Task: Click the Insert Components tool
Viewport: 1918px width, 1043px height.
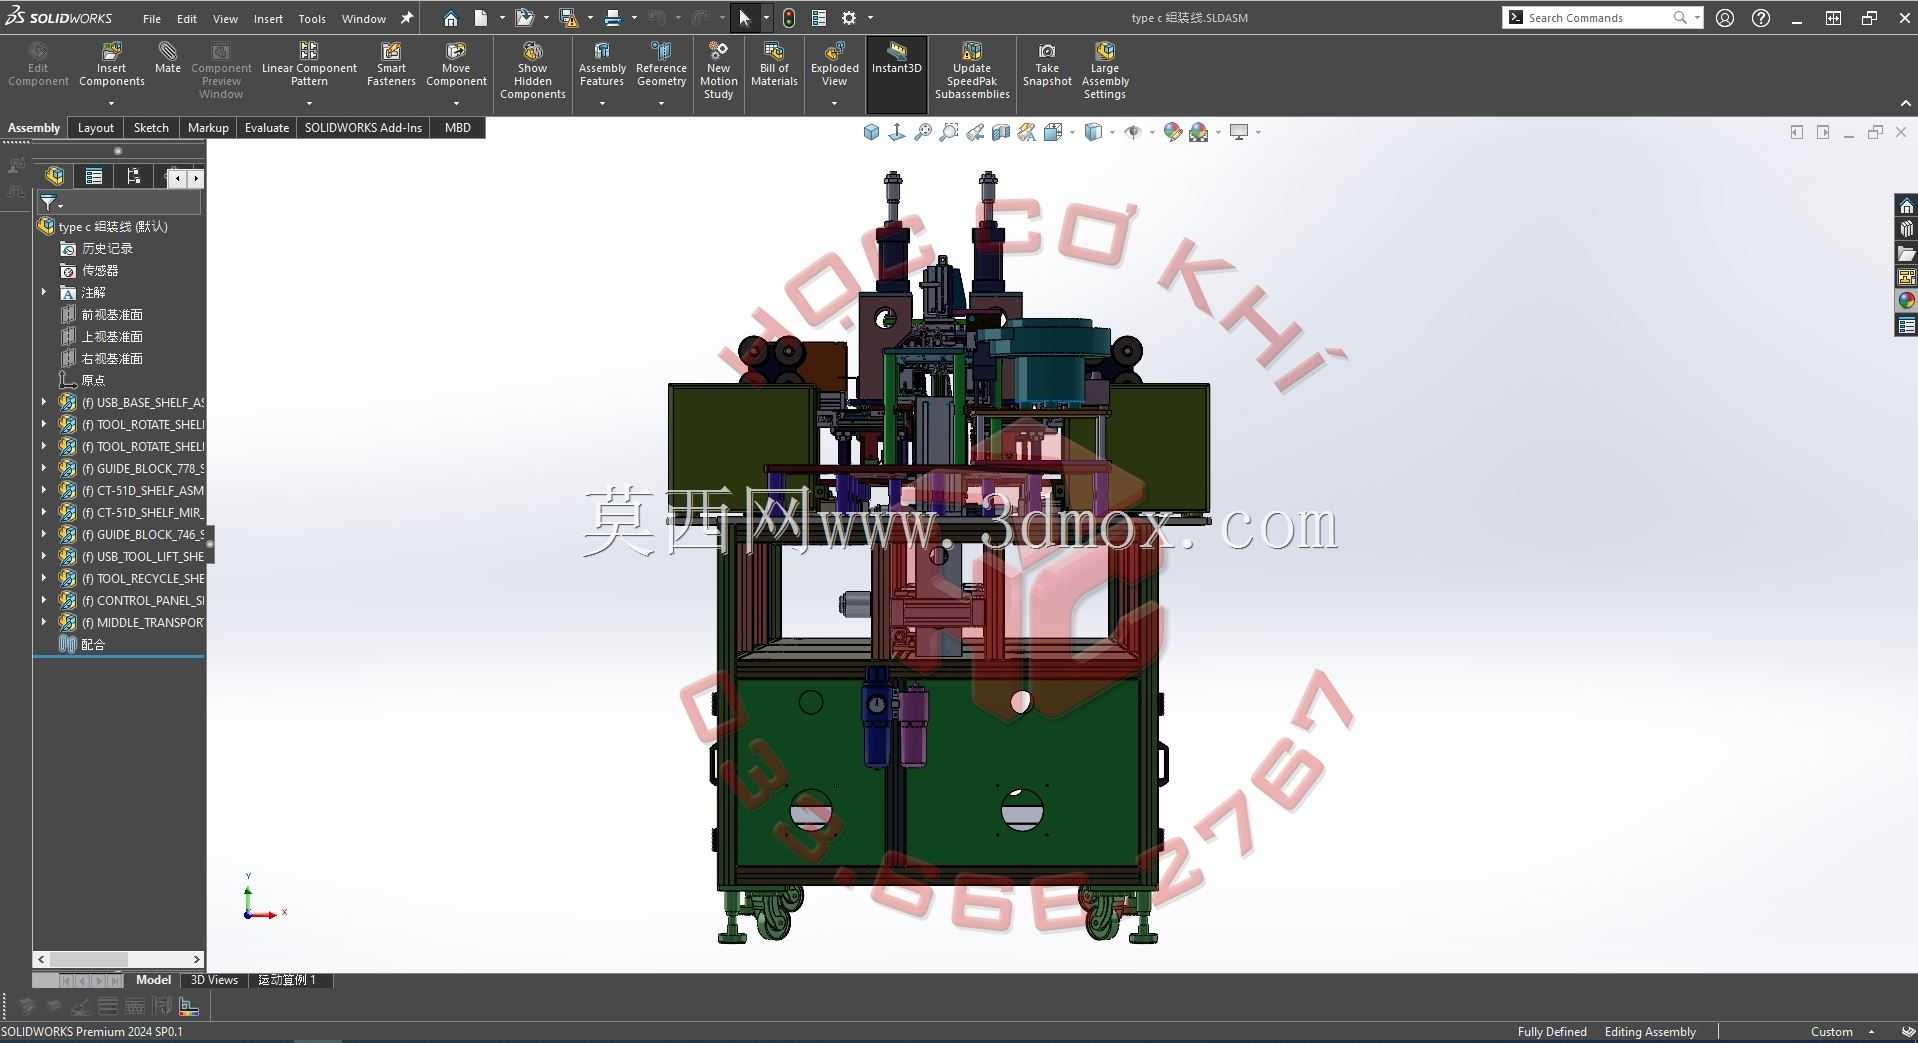Action: (112, 65)
